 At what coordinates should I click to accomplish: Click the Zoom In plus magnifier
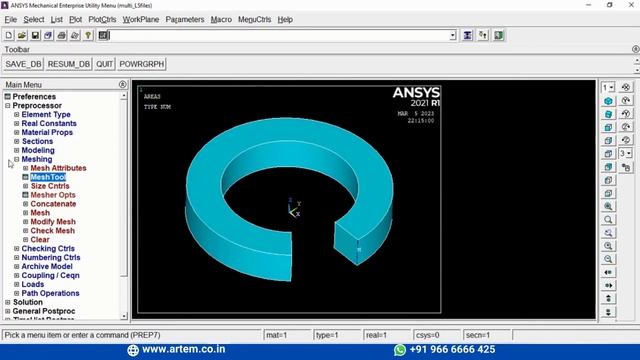(x=608, y=246)
